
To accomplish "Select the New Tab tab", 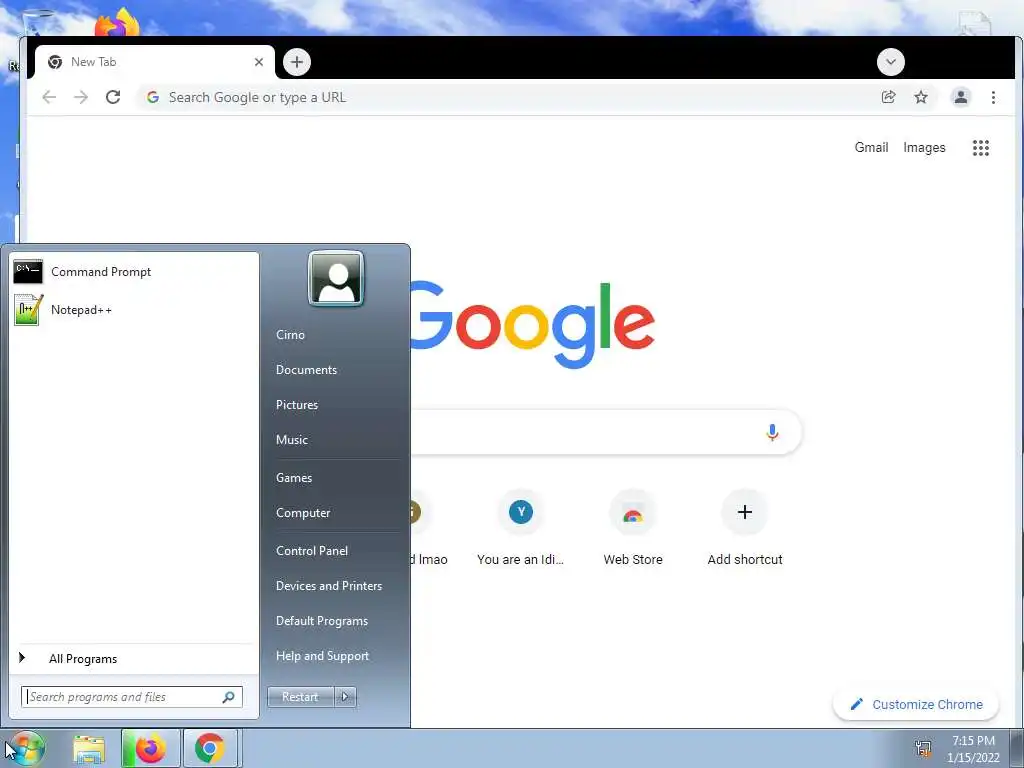I will tap(155, 62).
